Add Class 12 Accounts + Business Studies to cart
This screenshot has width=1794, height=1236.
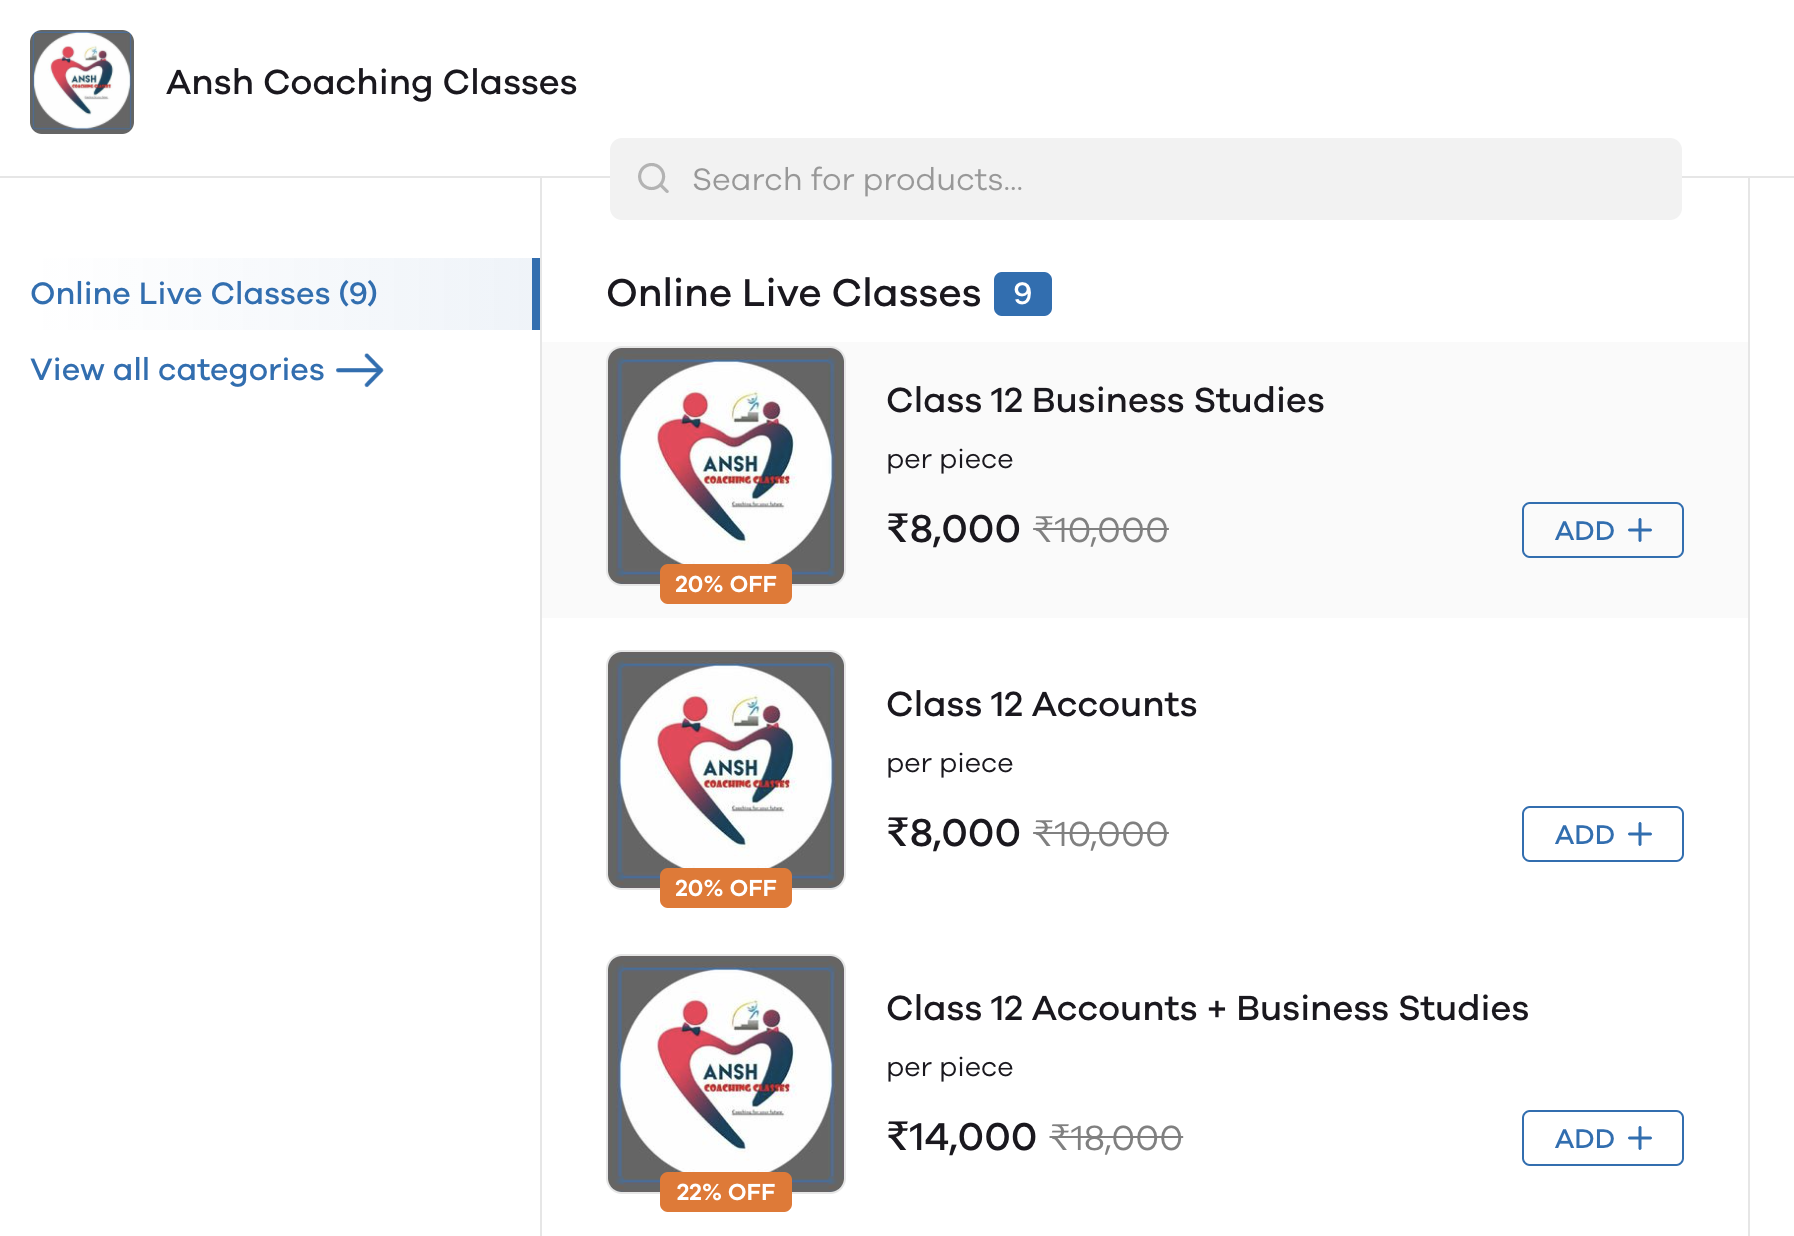[1601, 1137]
